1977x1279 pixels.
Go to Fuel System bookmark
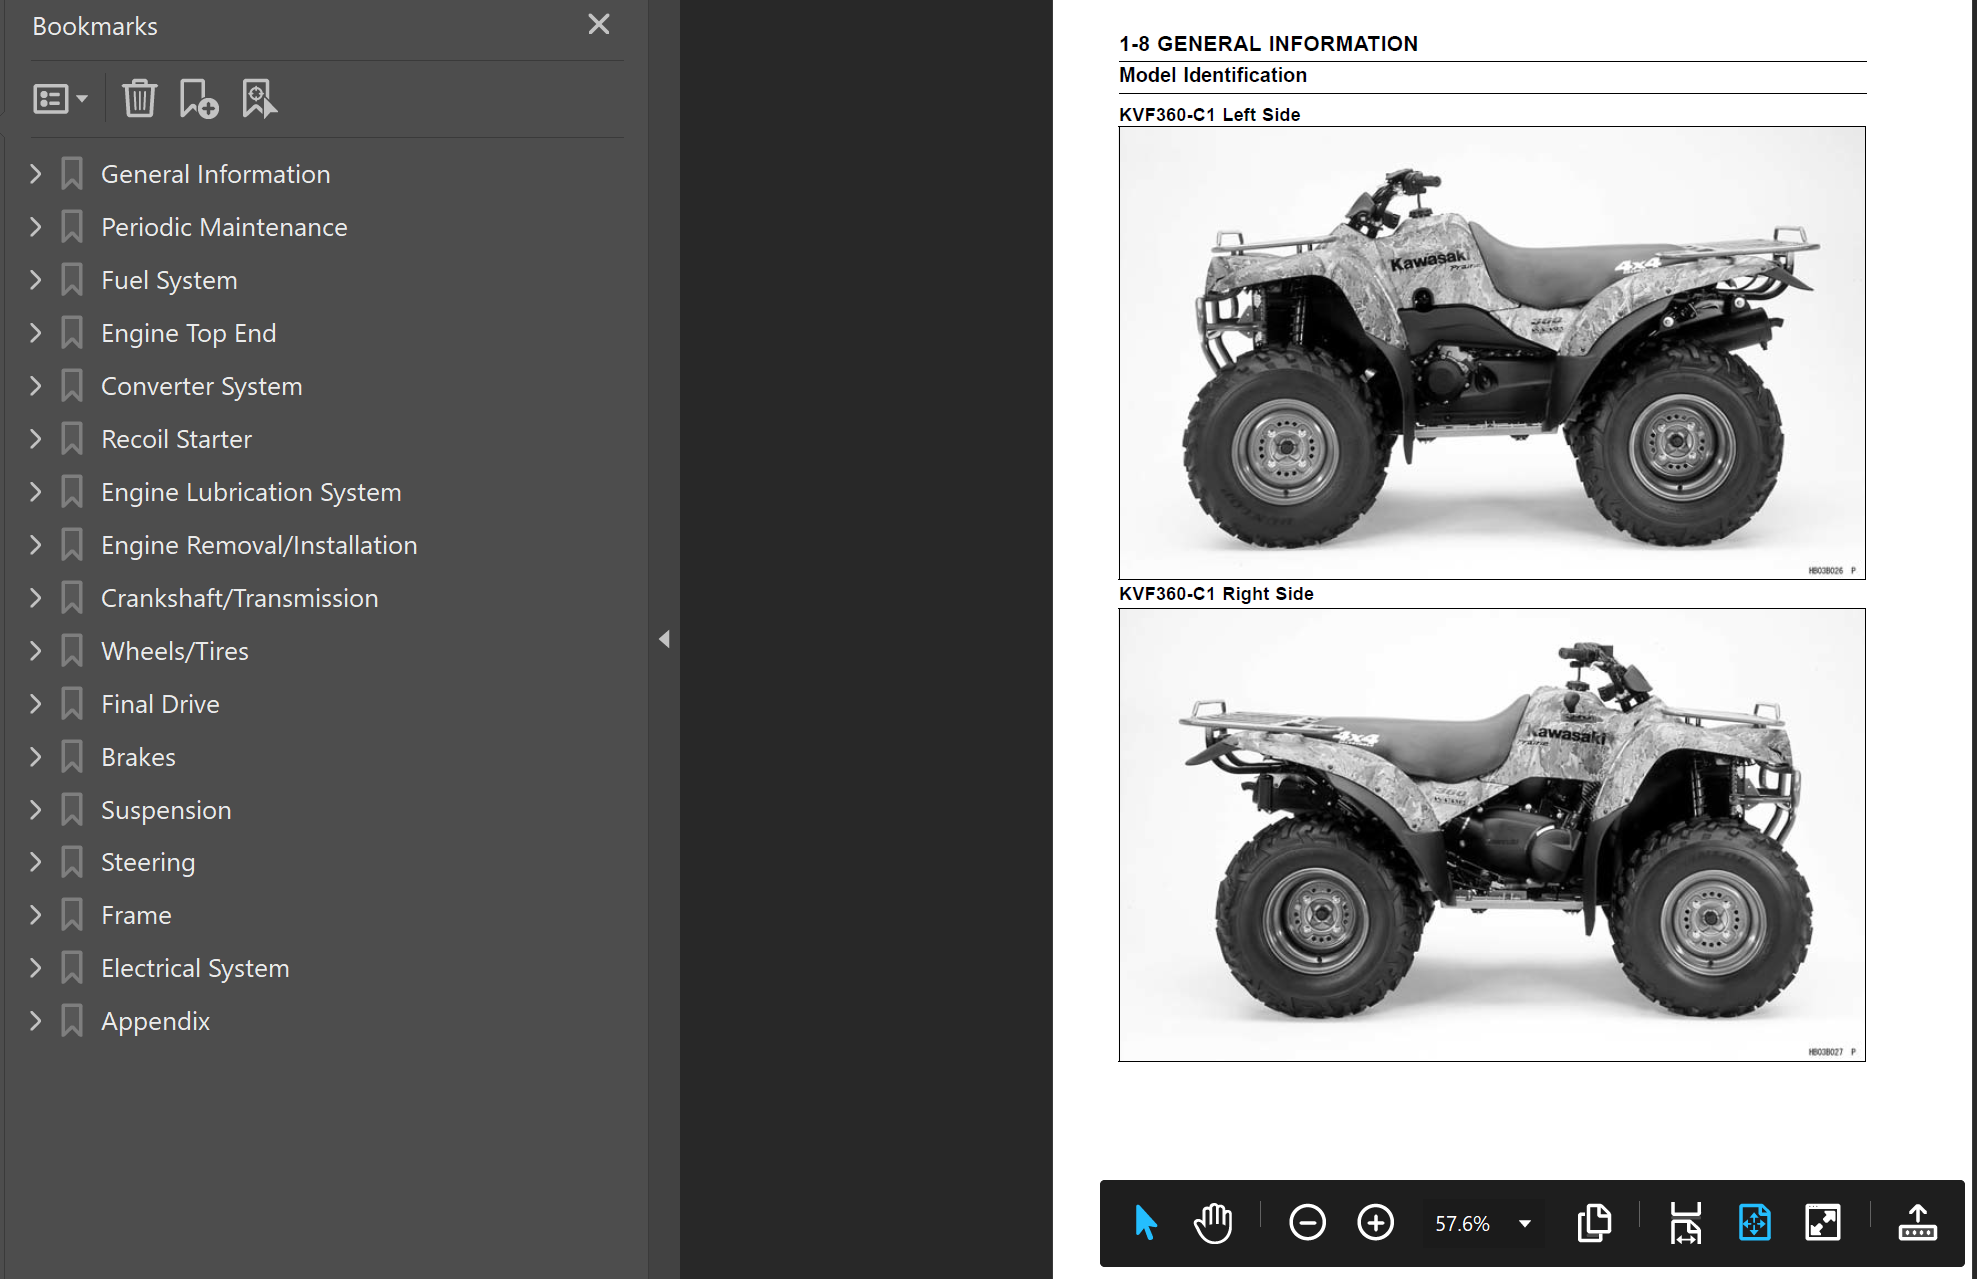[x=169, y=280]
